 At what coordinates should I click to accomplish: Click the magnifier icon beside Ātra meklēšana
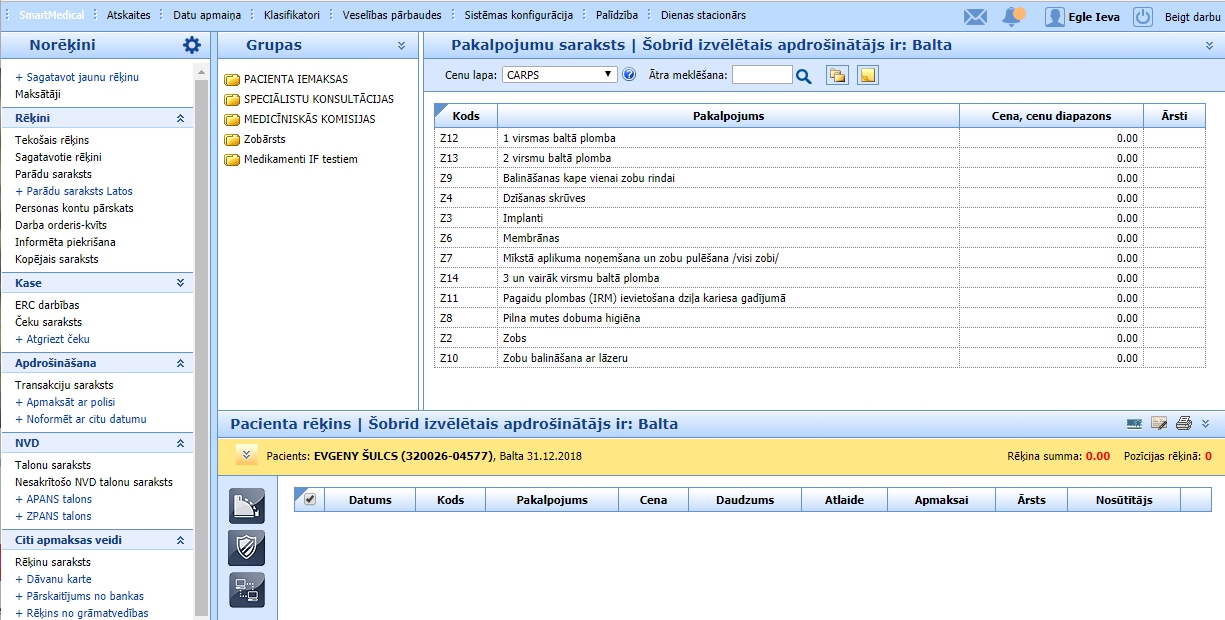pos(803,75)
